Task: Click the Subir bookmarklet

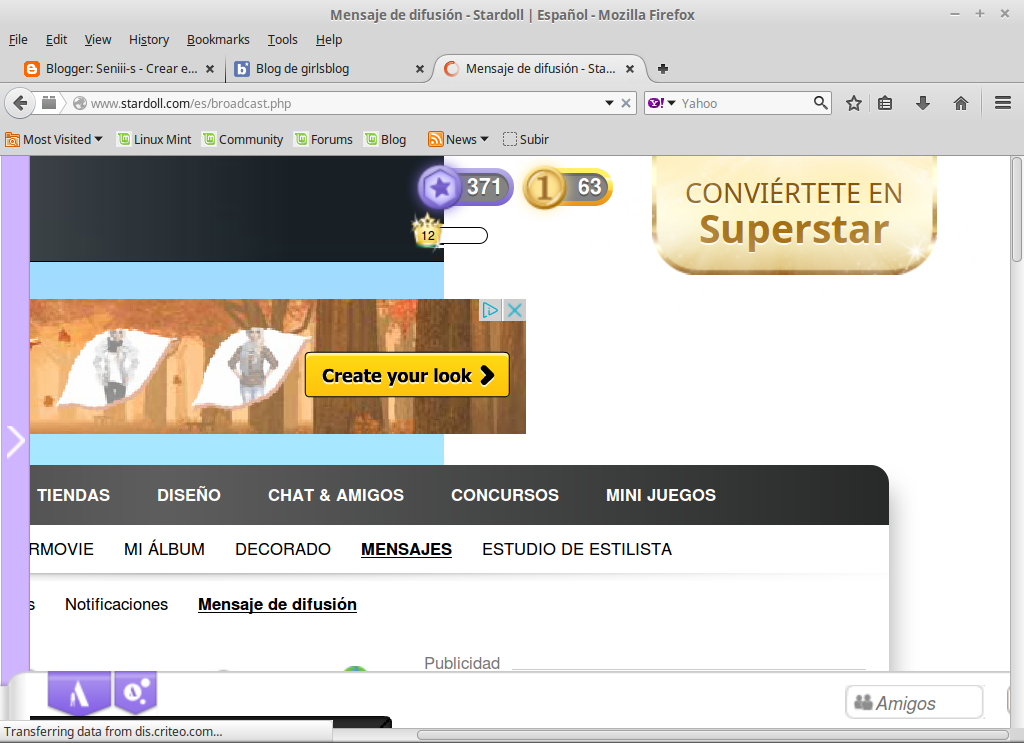Action: tap(526, 139)
